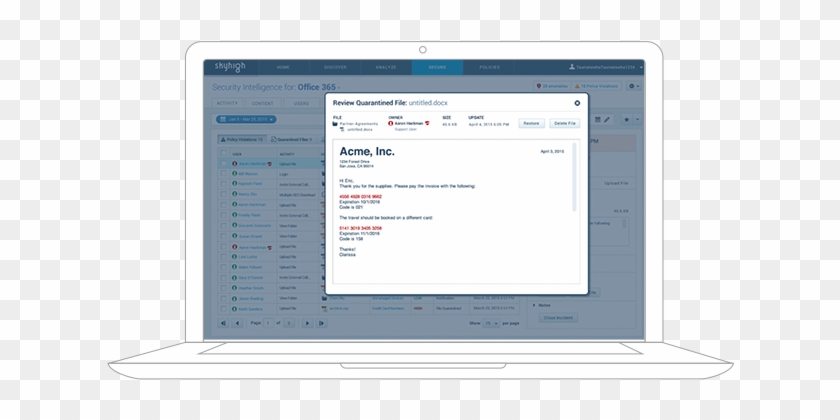This screenshot has width=840, height=420.
Task: Open the per page count dropdown
Action: pos(492,324)
